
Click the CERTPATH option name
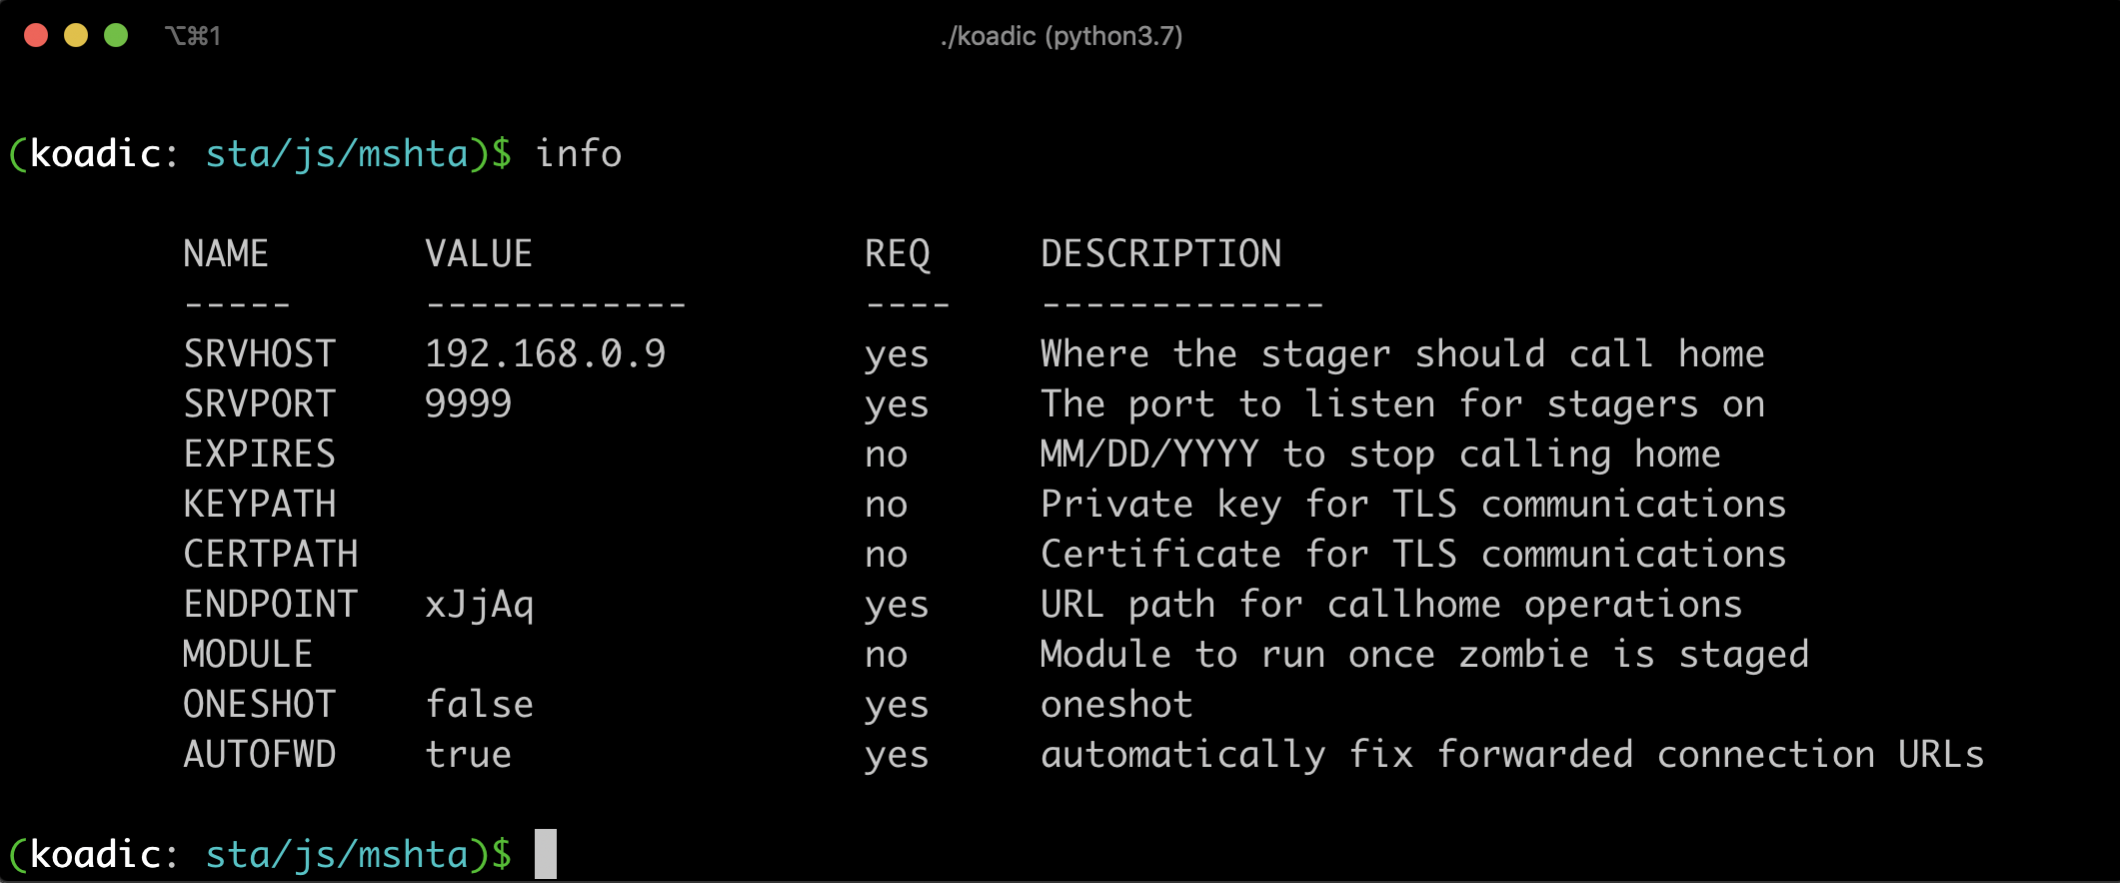270,553
